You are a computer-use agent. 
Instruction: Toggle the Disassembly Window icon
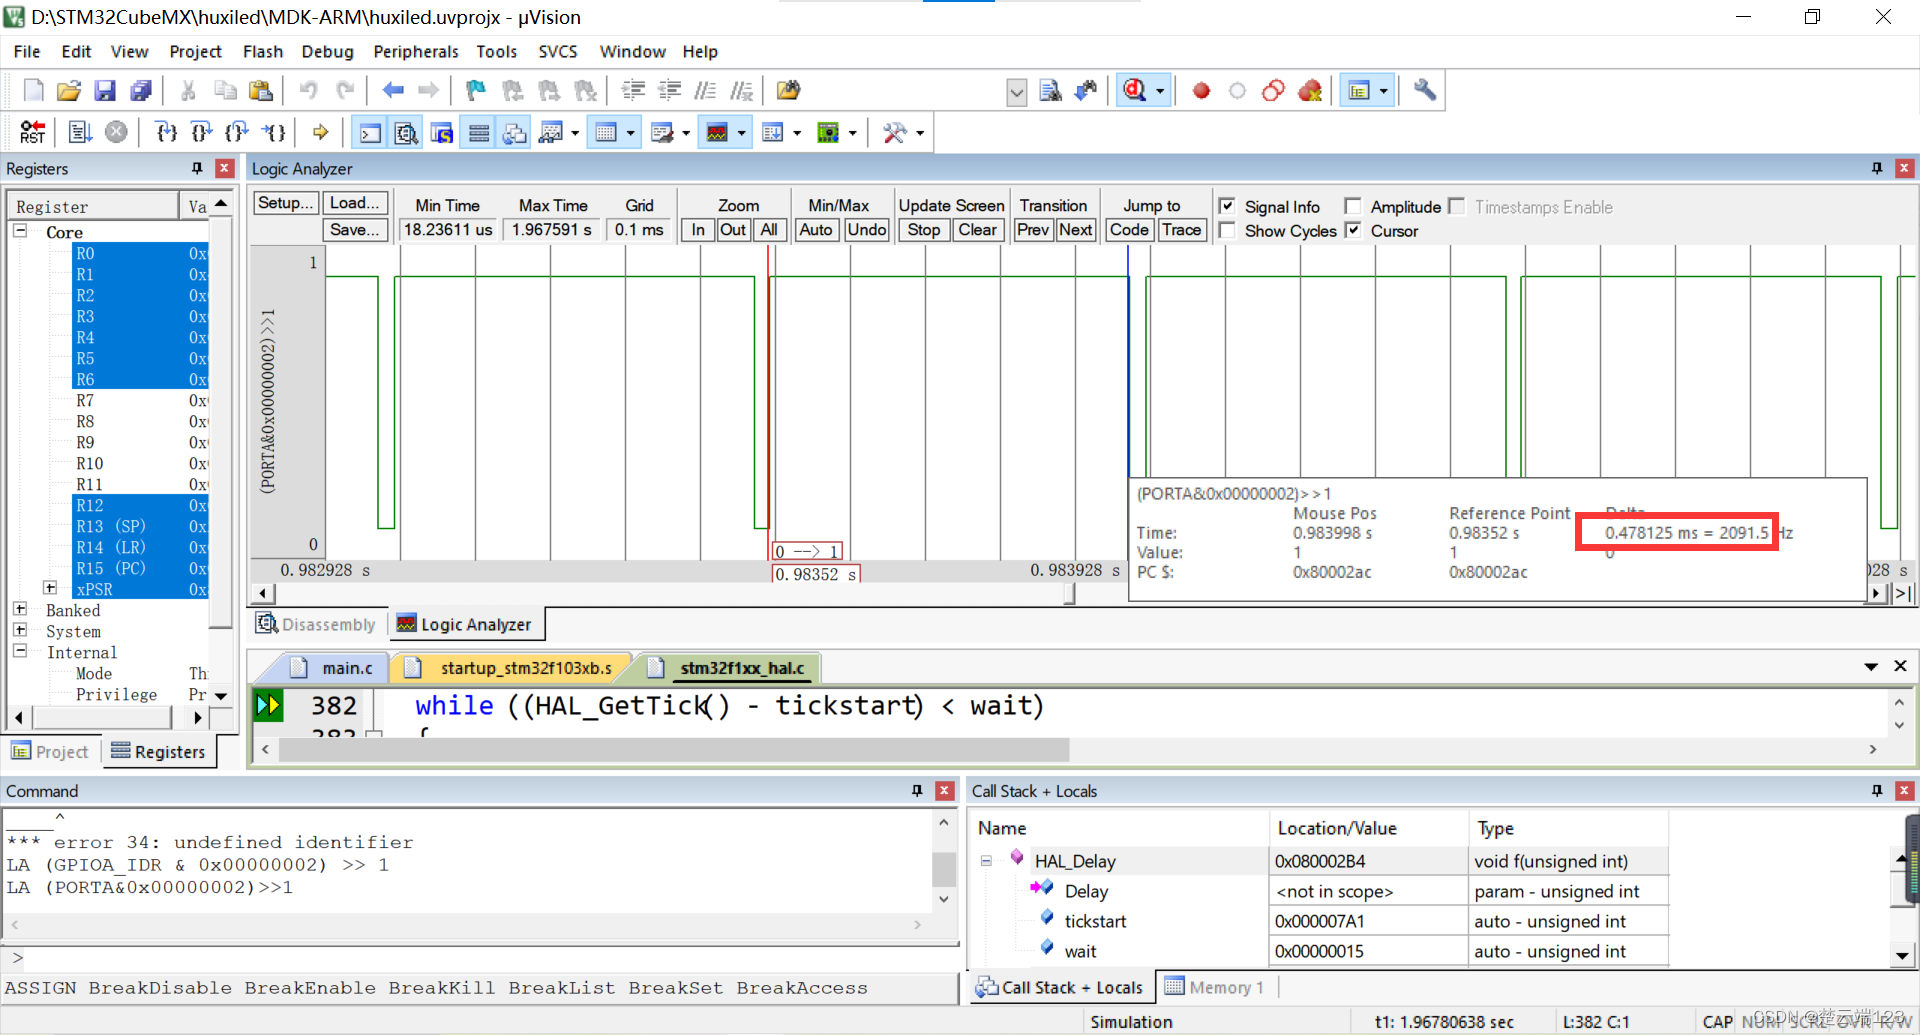tap(406, 132)
